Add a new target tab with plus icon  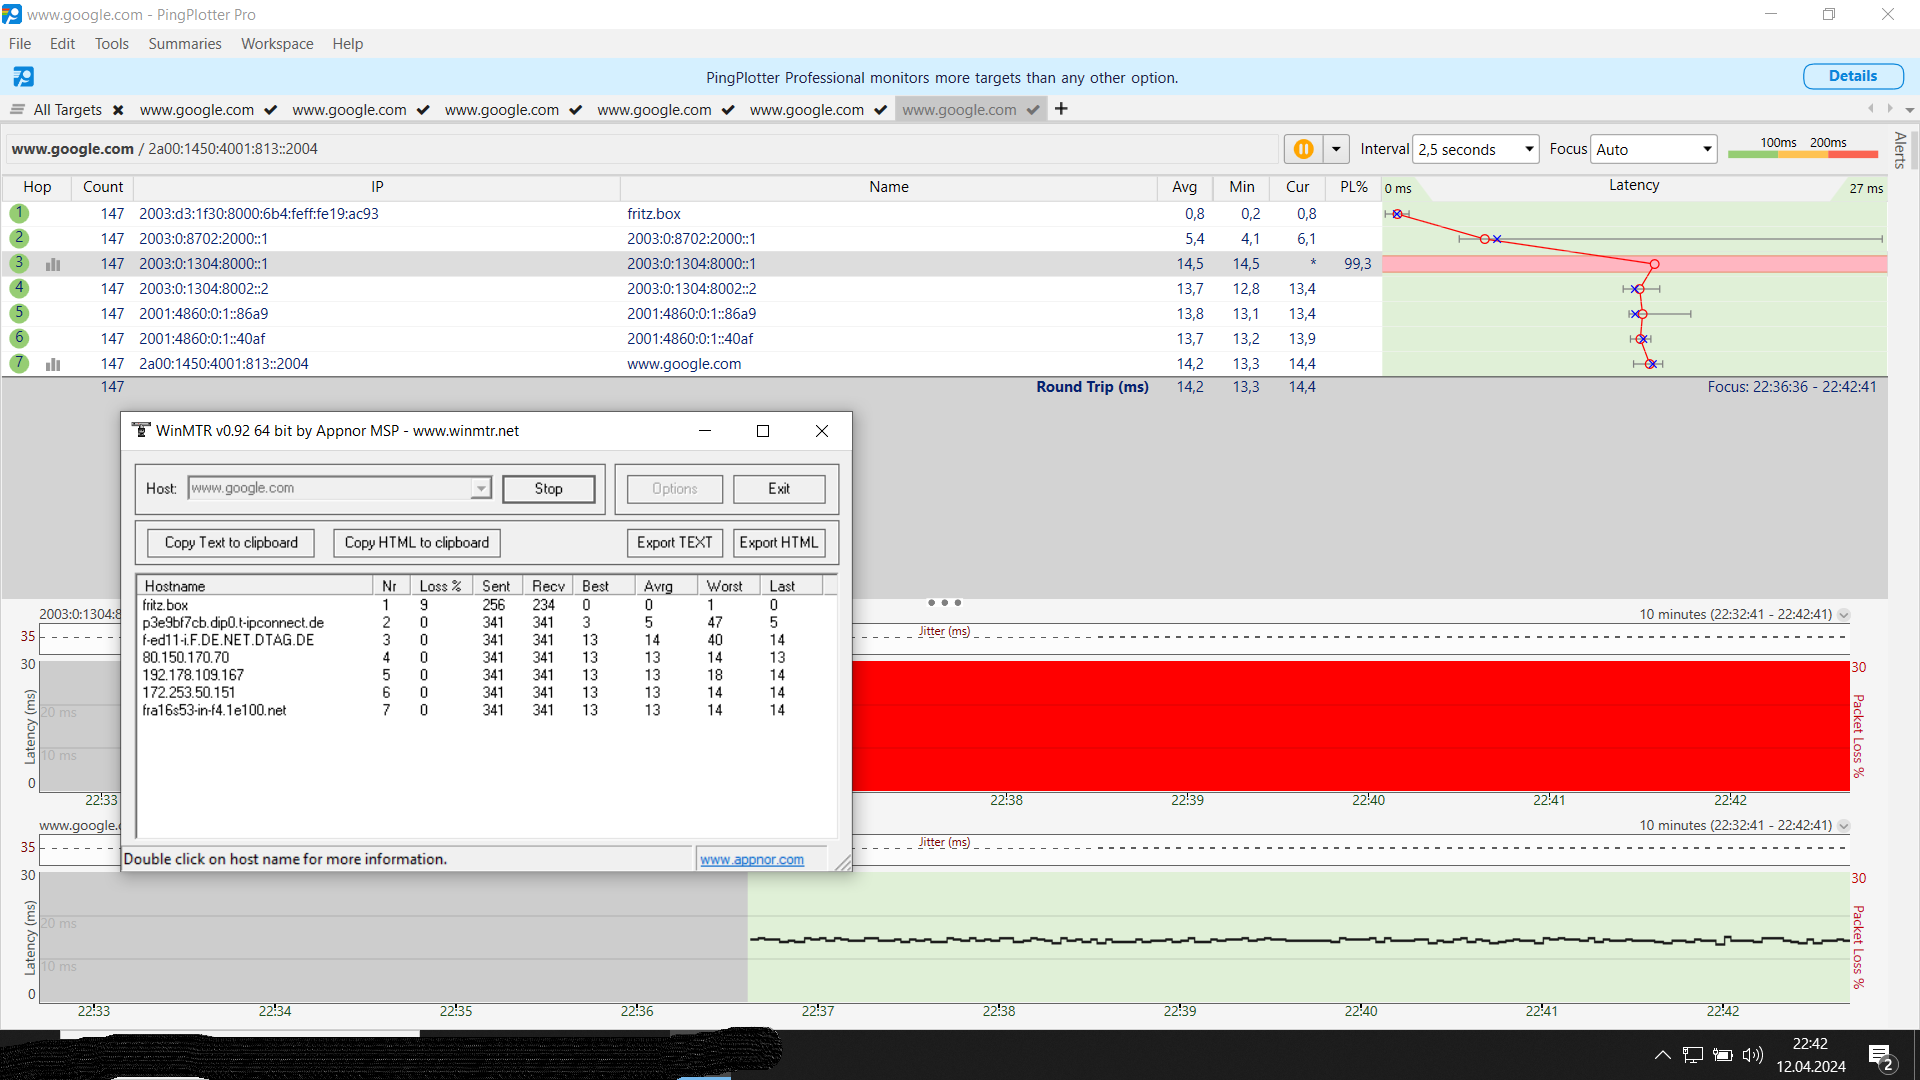pos(1061,109)
